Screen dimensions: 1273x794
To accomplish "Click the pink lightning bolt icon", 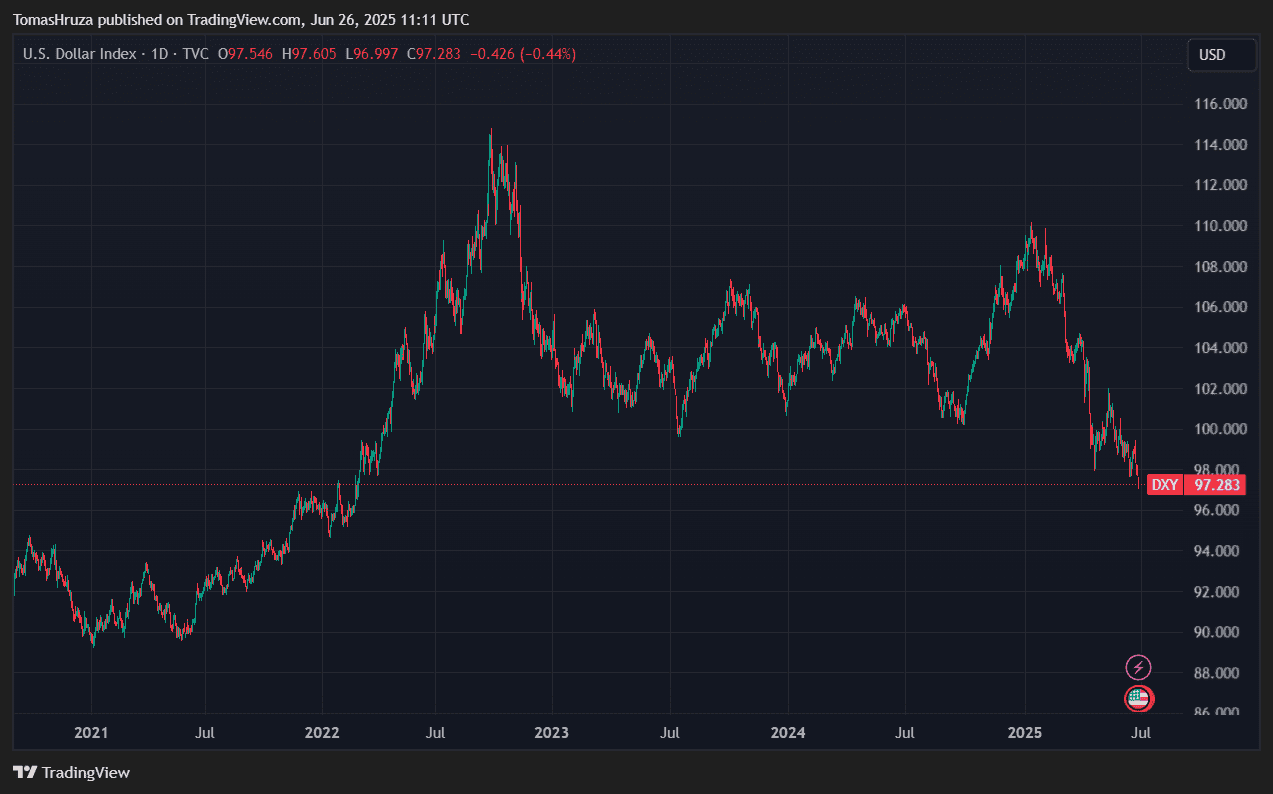I will pos(1138,667).
